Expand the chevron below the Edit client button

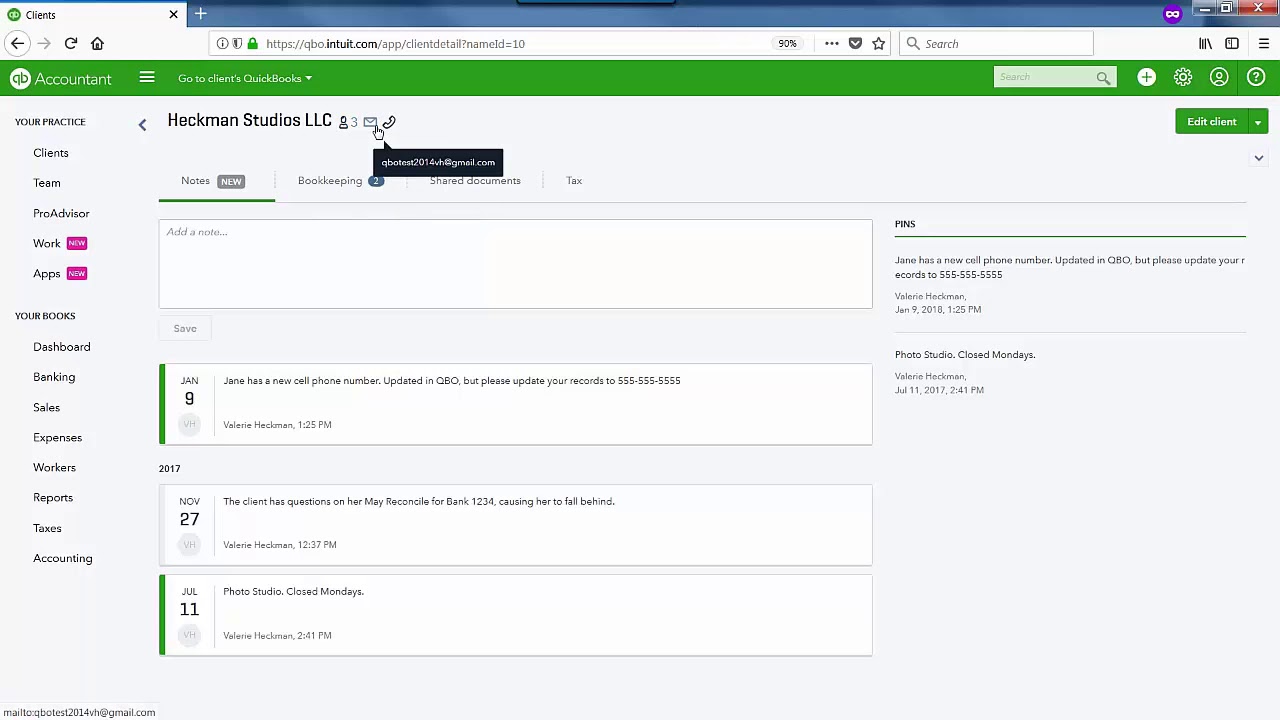(1259, 158)
